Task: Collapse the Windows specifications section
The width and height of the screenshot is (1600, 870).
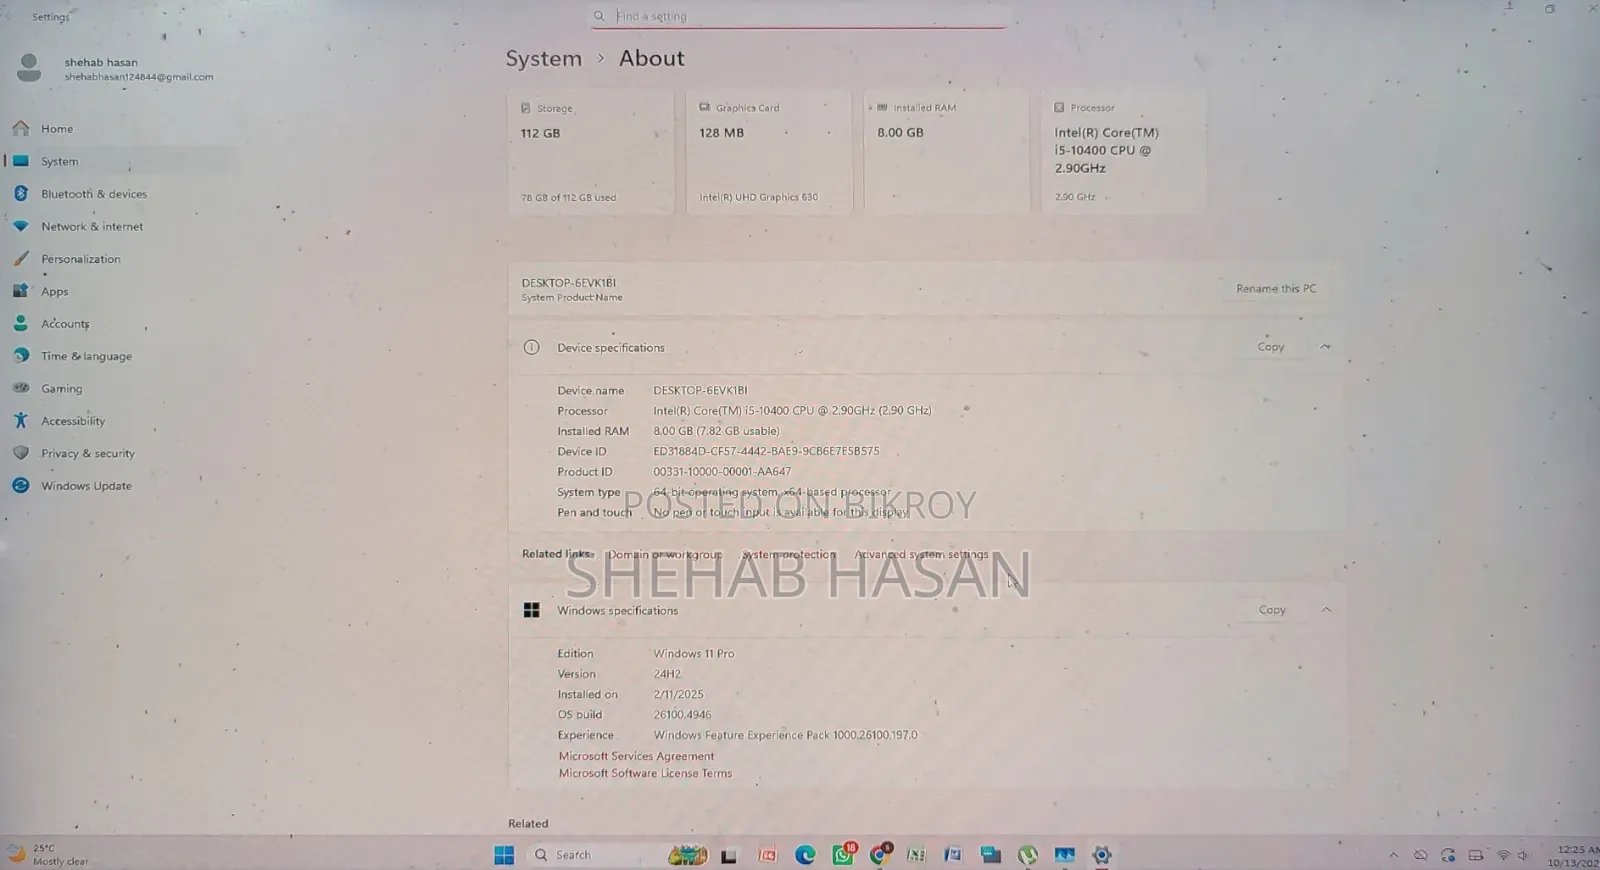Action: [x=1326, y=610]
